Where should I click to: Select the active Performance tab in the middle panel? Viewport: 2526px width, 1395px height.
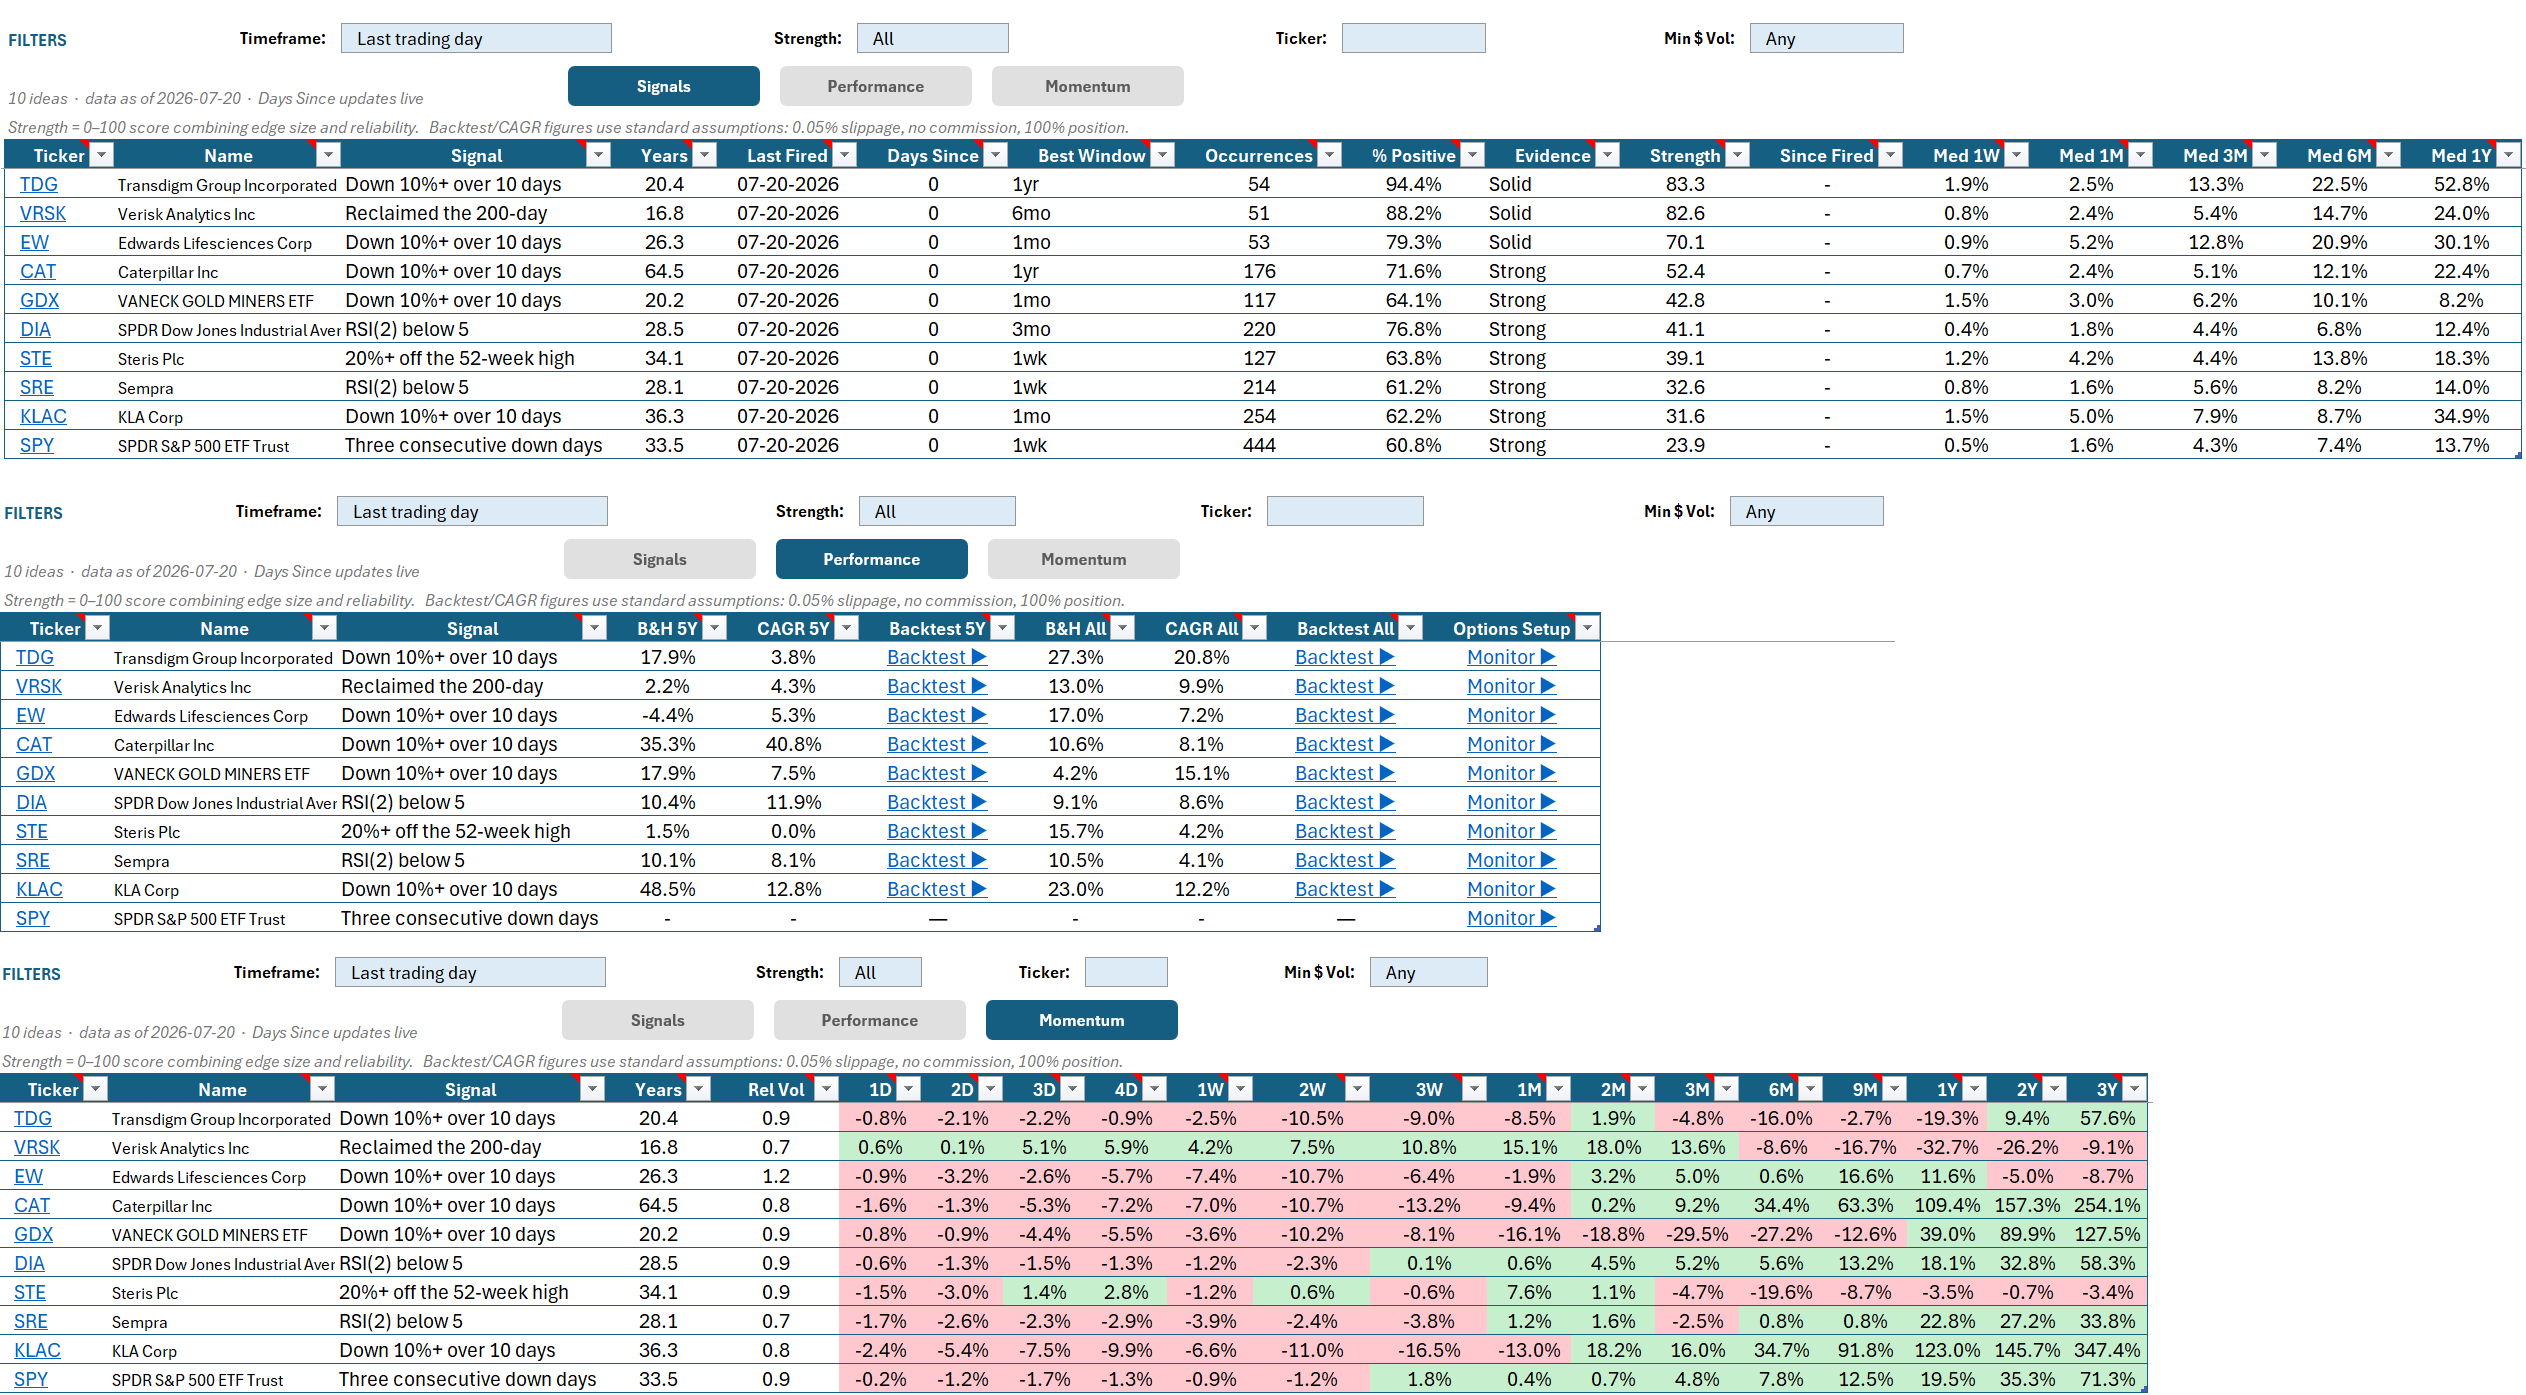coord(872,559)
